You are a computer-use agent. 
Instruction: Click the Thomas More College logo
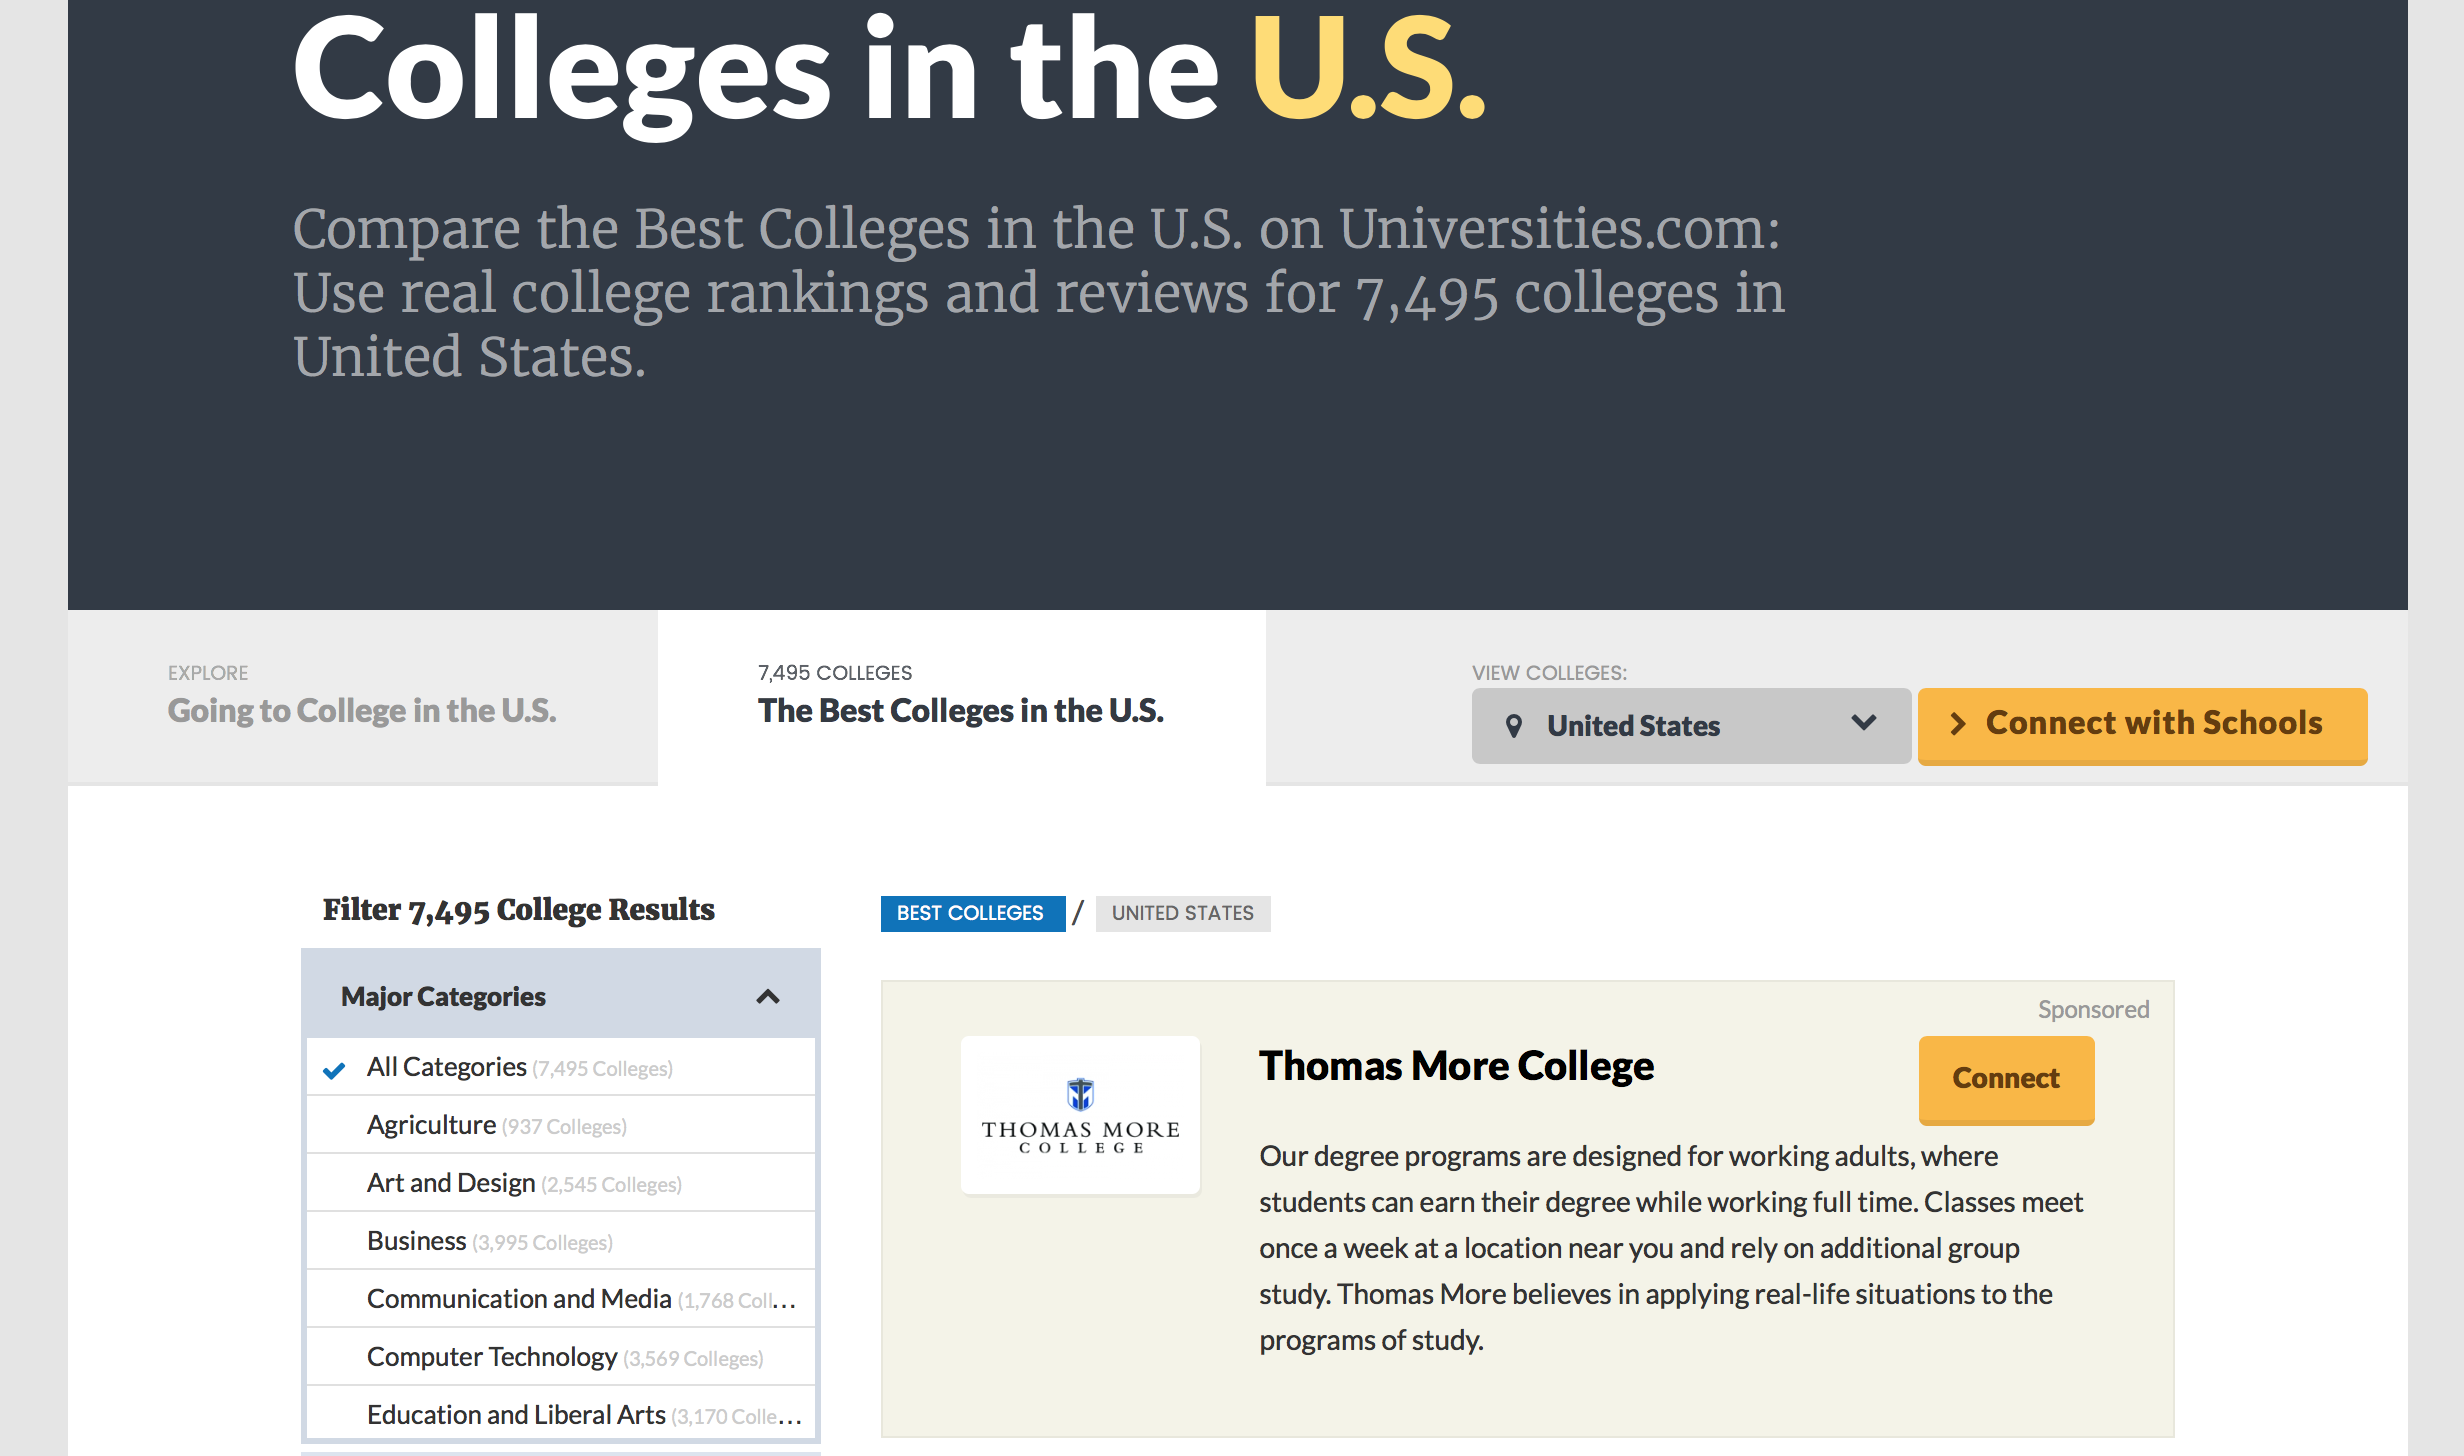click(x=1080, y=1115)
